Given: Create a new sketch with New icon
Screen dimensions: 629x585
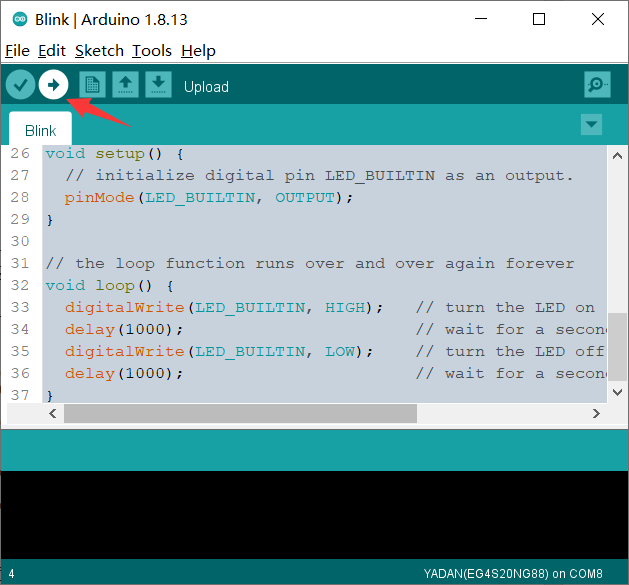Looking at the screenshot, I should click(92, 85).
